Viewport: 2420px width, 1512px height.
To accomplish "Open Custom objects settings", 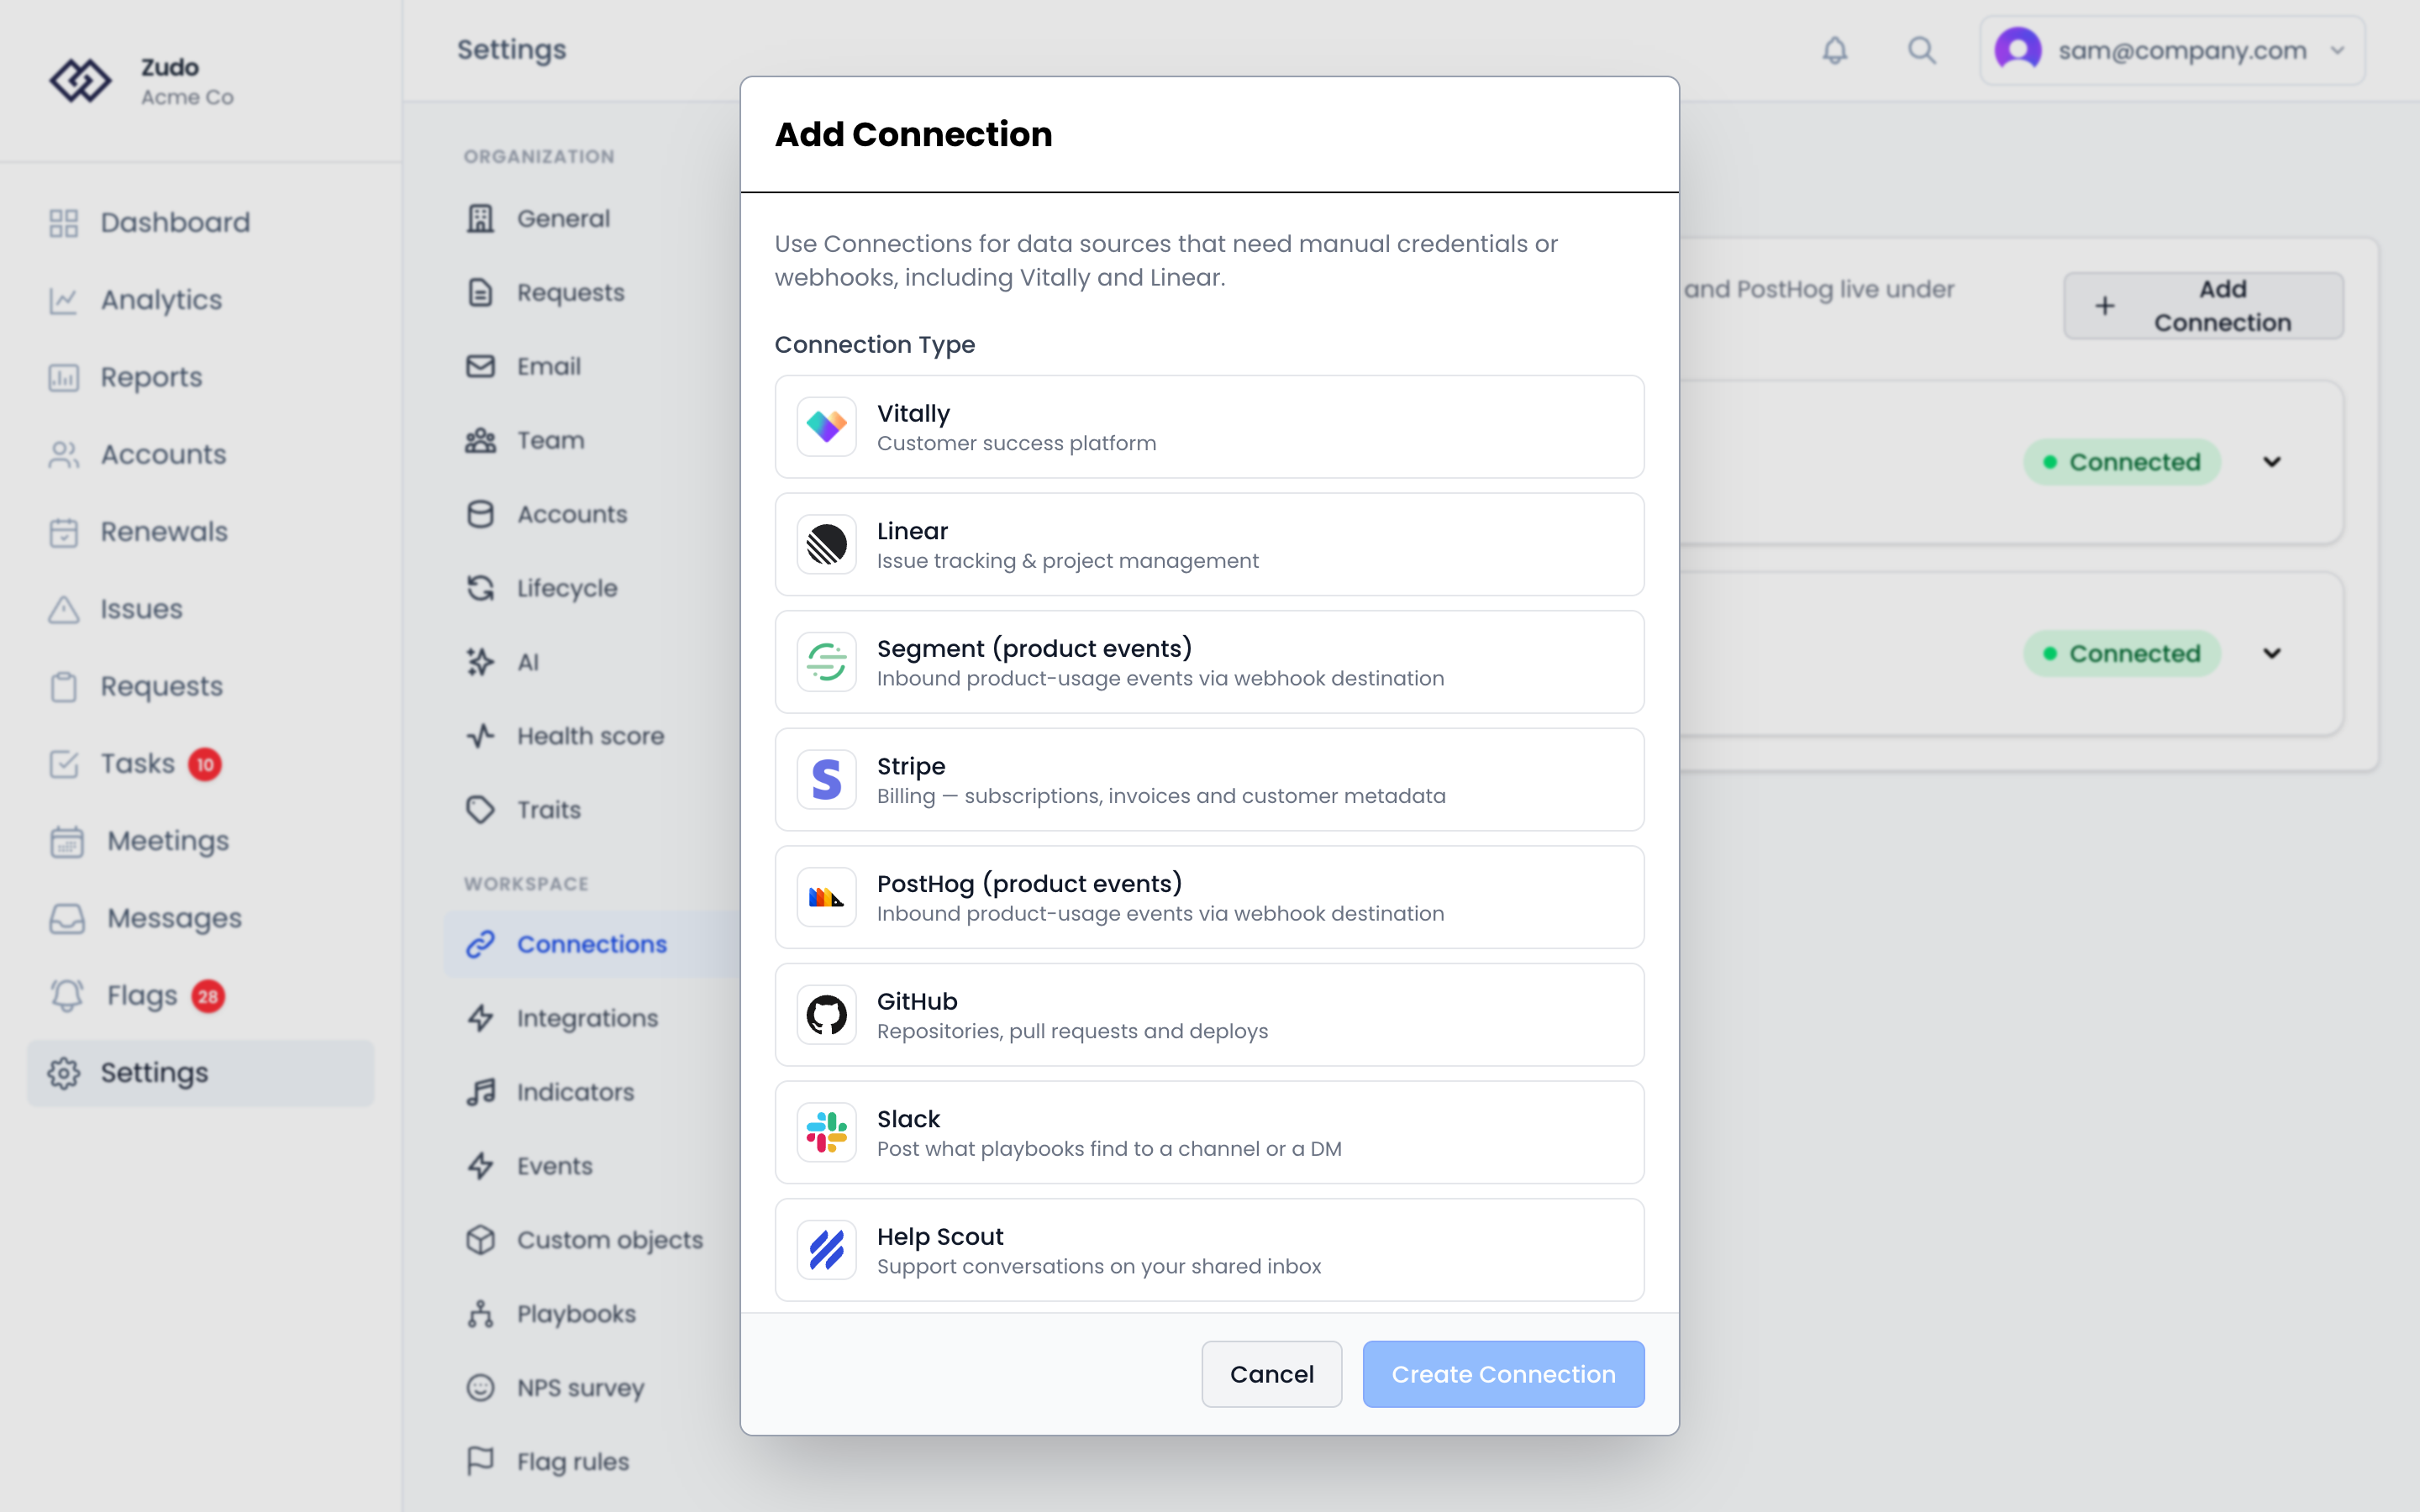I will coord(592,1240).
